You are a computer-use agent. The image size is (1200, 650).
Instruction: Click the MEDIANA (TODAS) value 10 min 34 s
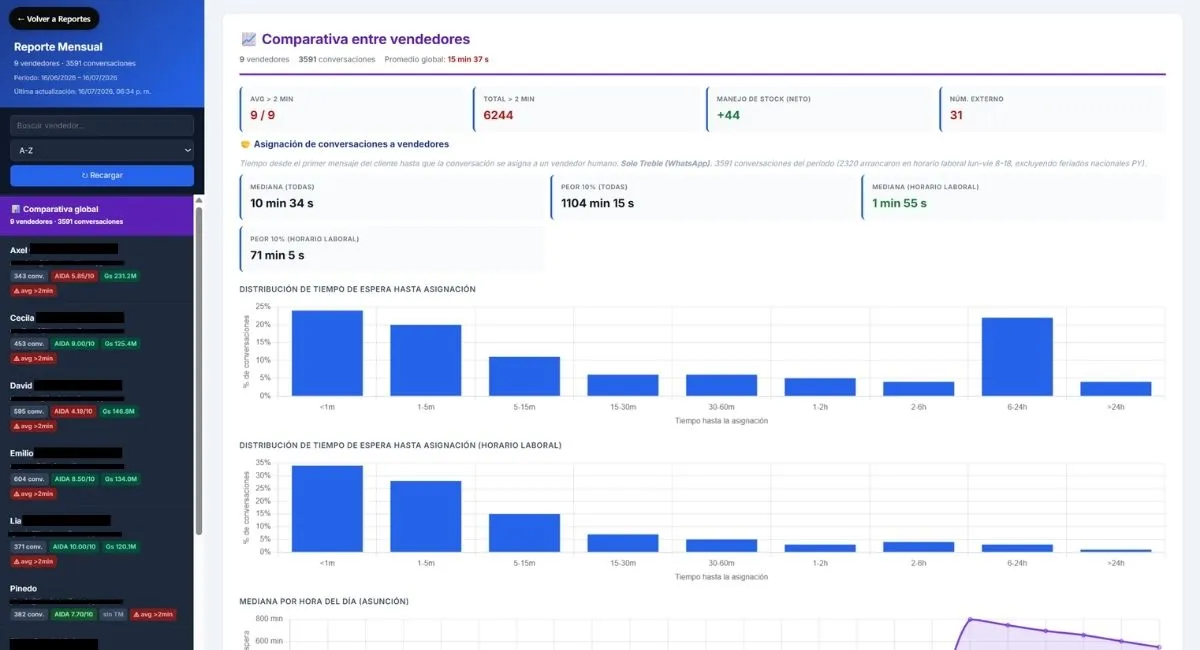(282, 203)
